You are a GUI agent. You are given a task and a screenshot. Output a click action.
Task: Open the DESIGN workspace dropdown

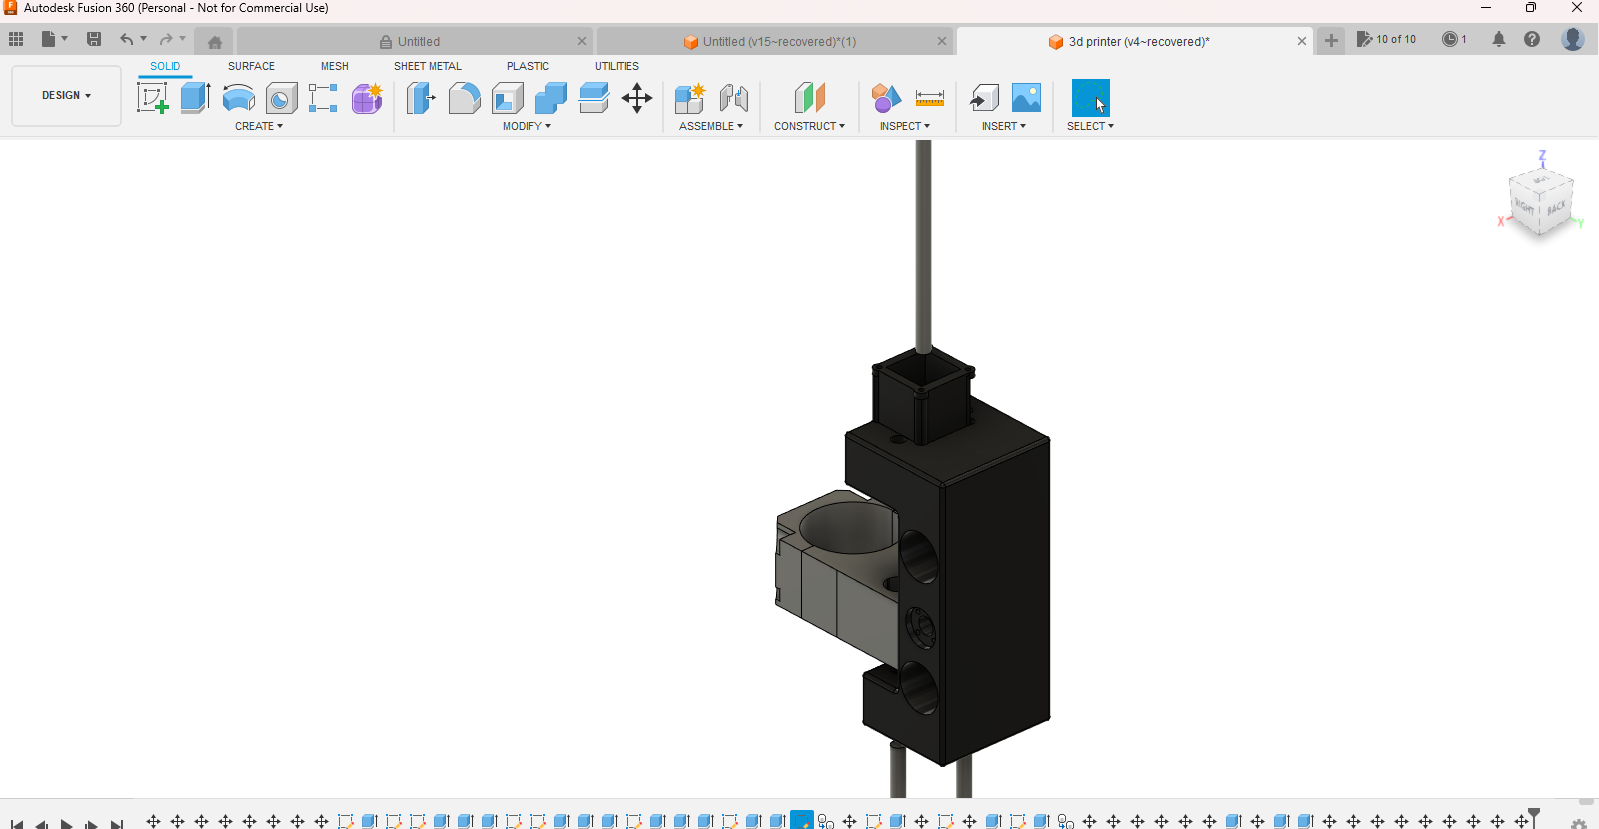[x=66, y=96]
